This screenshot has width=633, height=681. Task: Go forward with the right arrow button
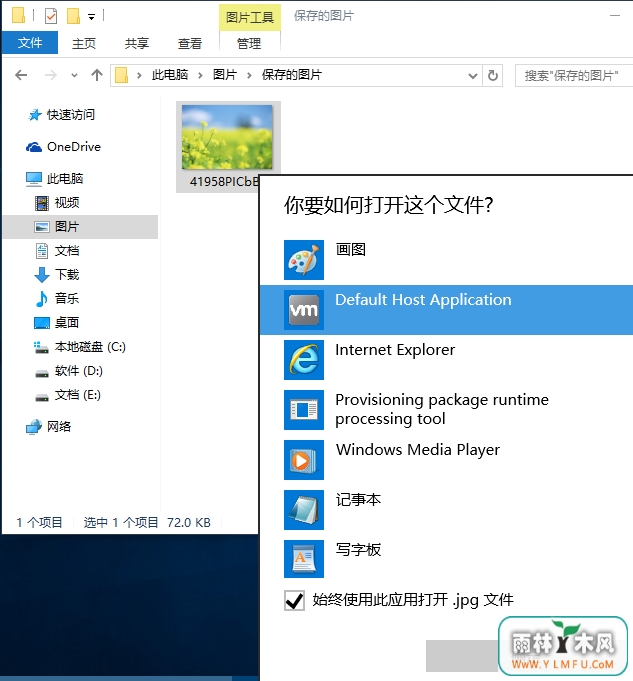pyautogui.click(x=51, y=75)
